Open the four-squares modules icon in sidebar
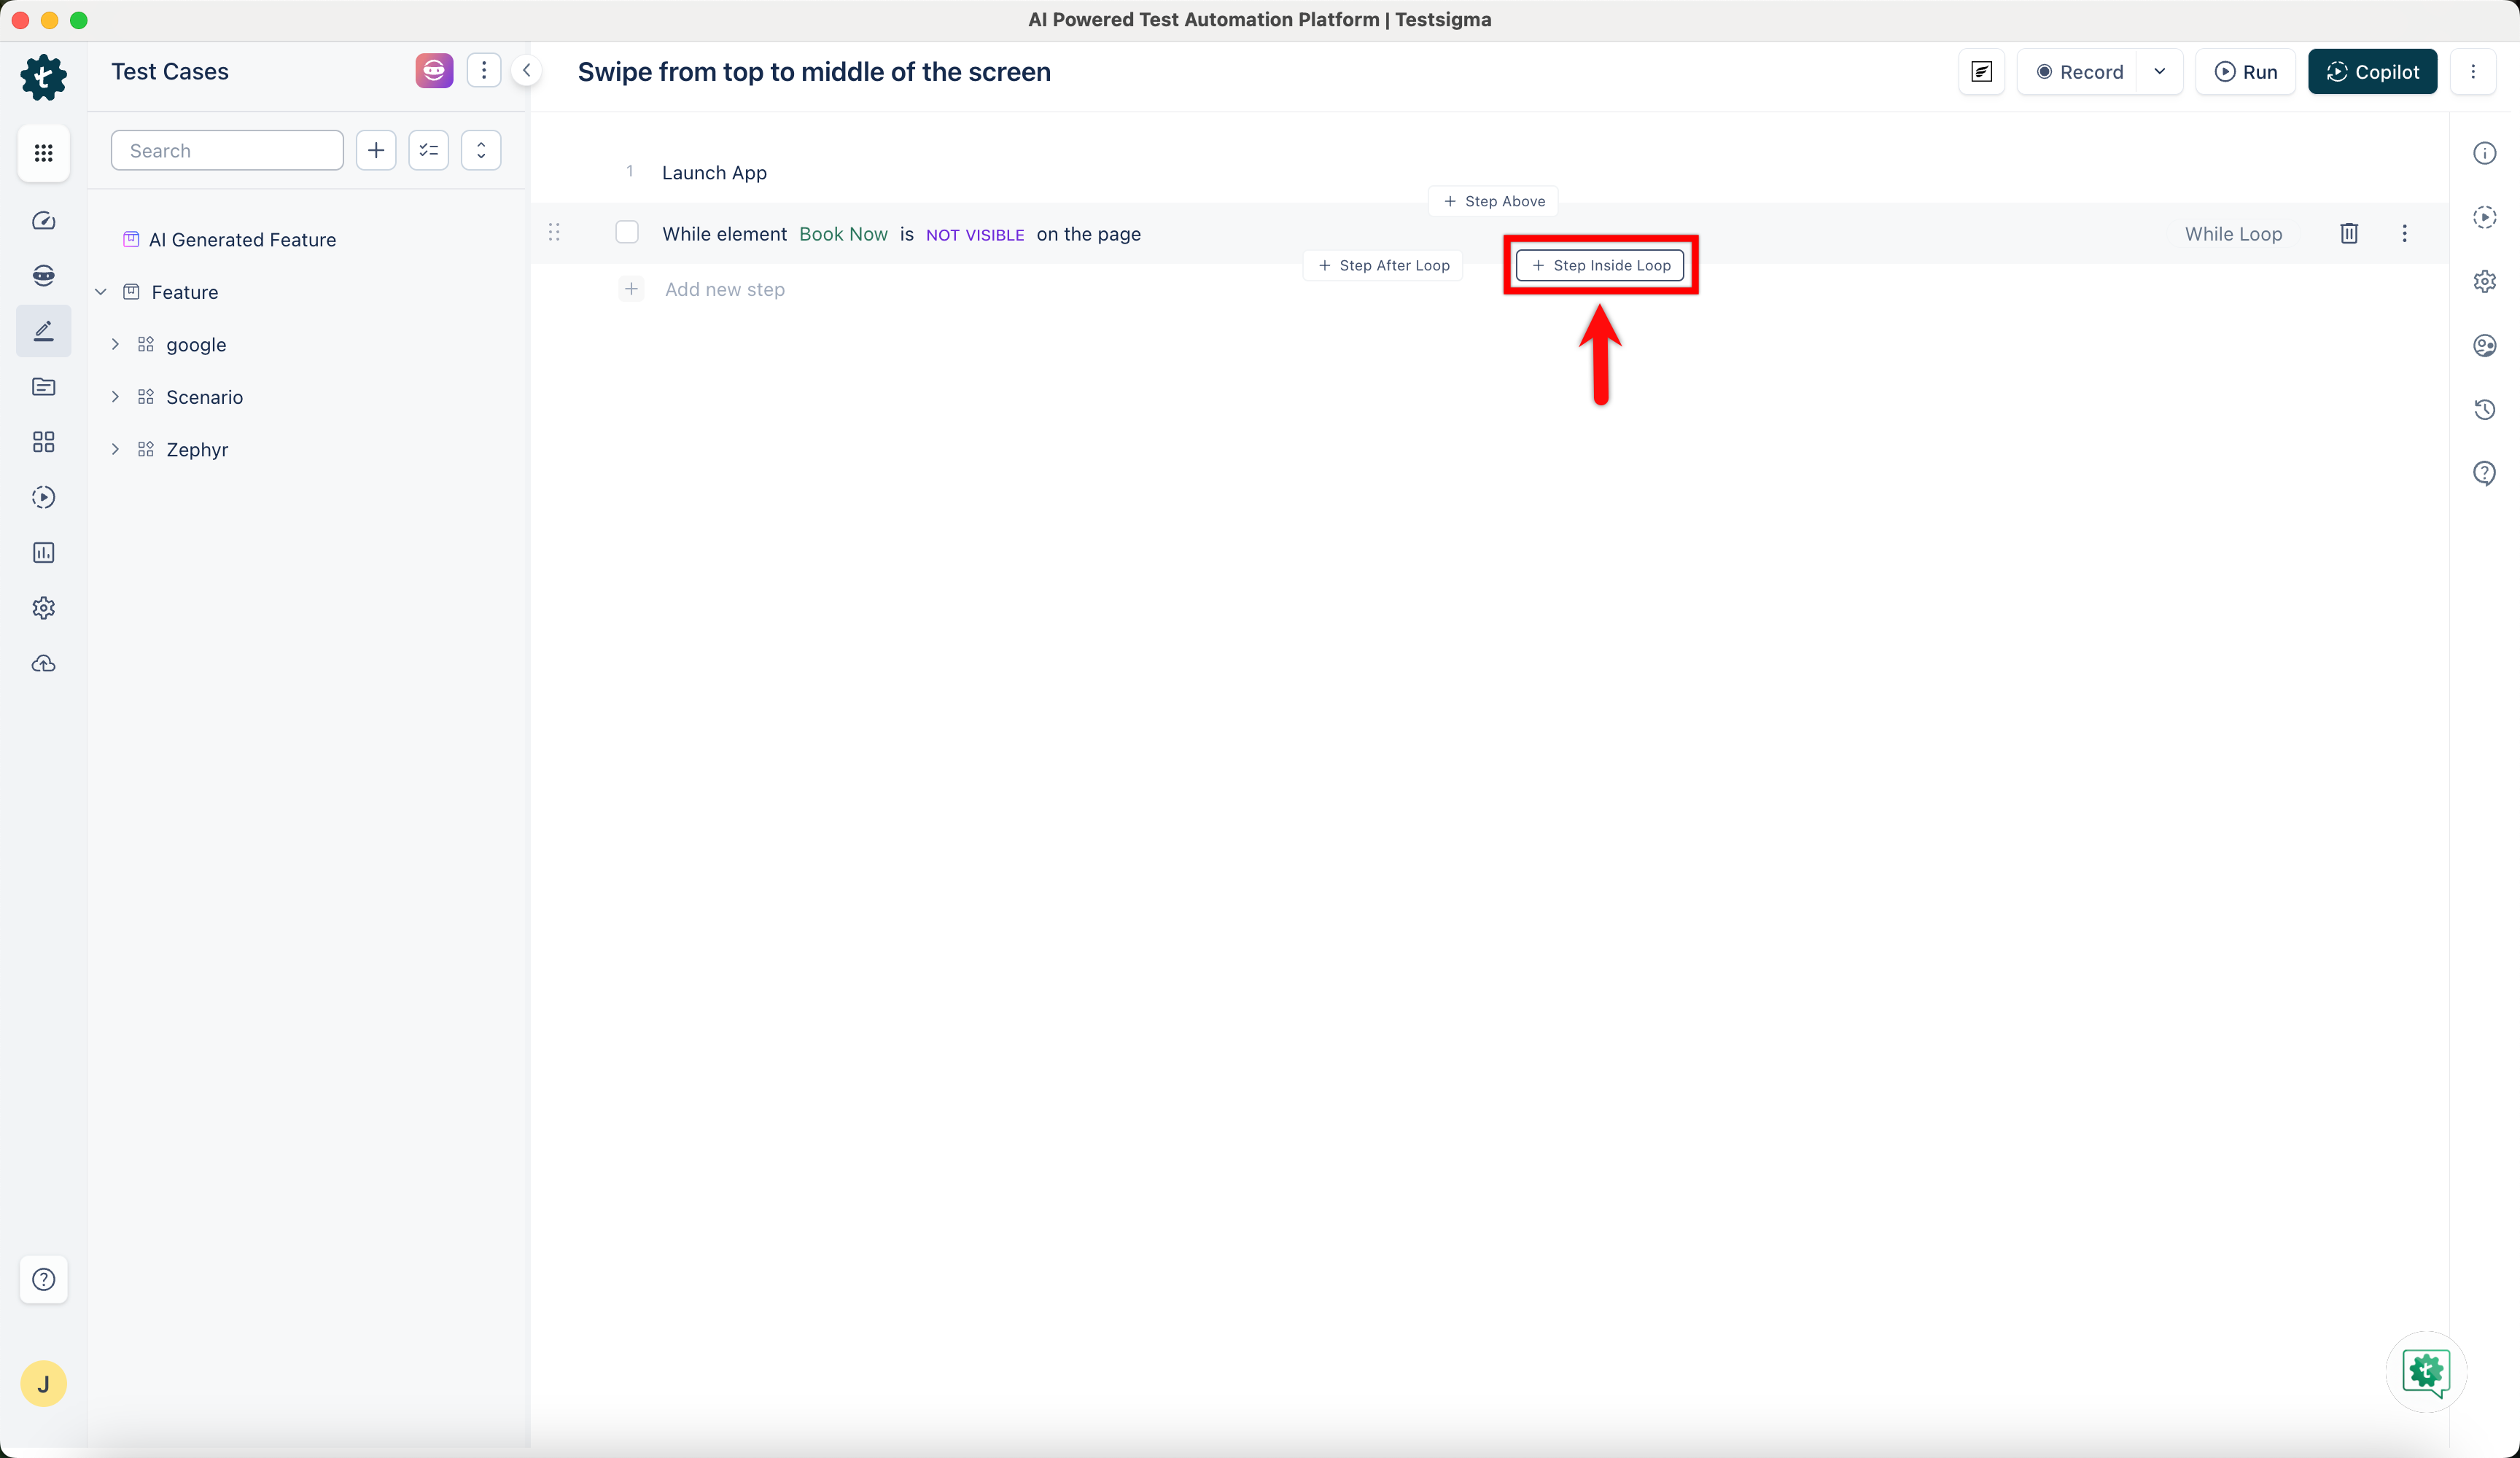Screen dimensions: 2520x1458 (43, 442)
